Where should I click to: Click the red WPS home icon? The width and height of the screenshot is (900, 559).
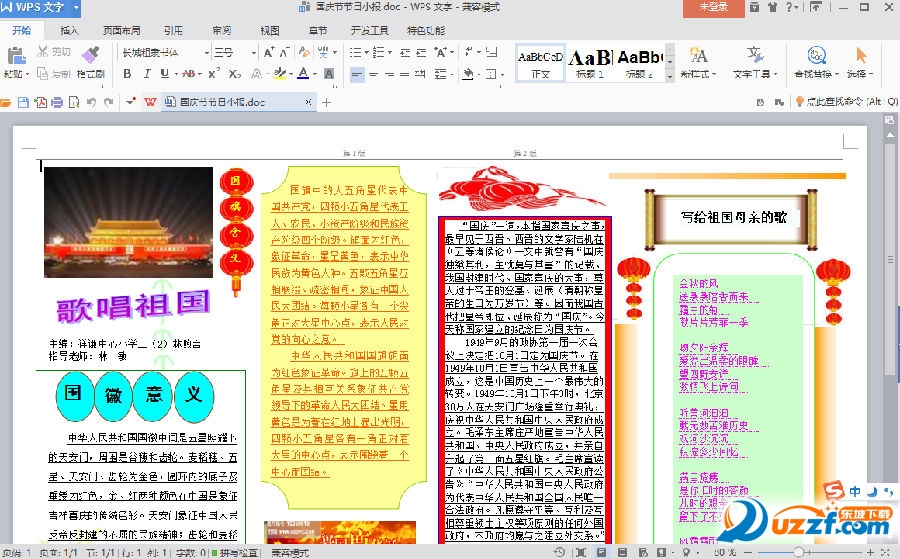[150, 102]
